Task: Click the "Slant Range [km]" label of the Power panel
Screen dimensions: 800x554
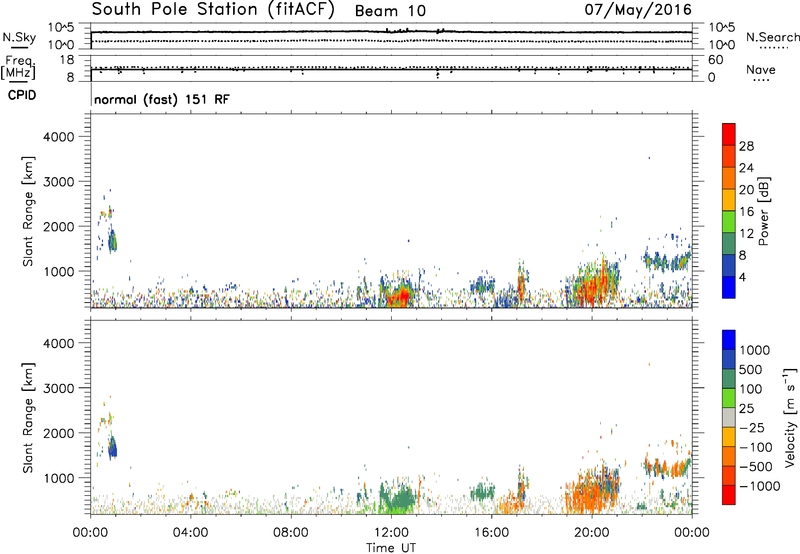Action: pos(28,211)
